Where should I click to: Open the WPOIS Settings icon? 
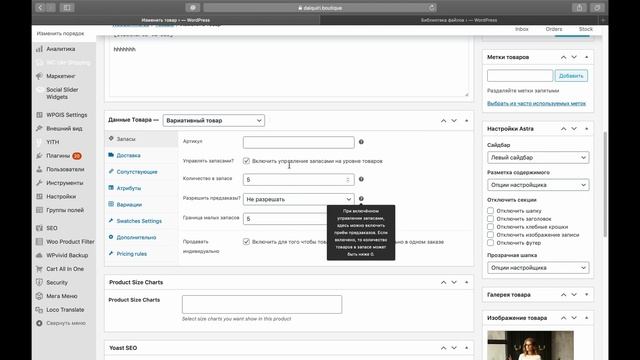pos(39,115)
